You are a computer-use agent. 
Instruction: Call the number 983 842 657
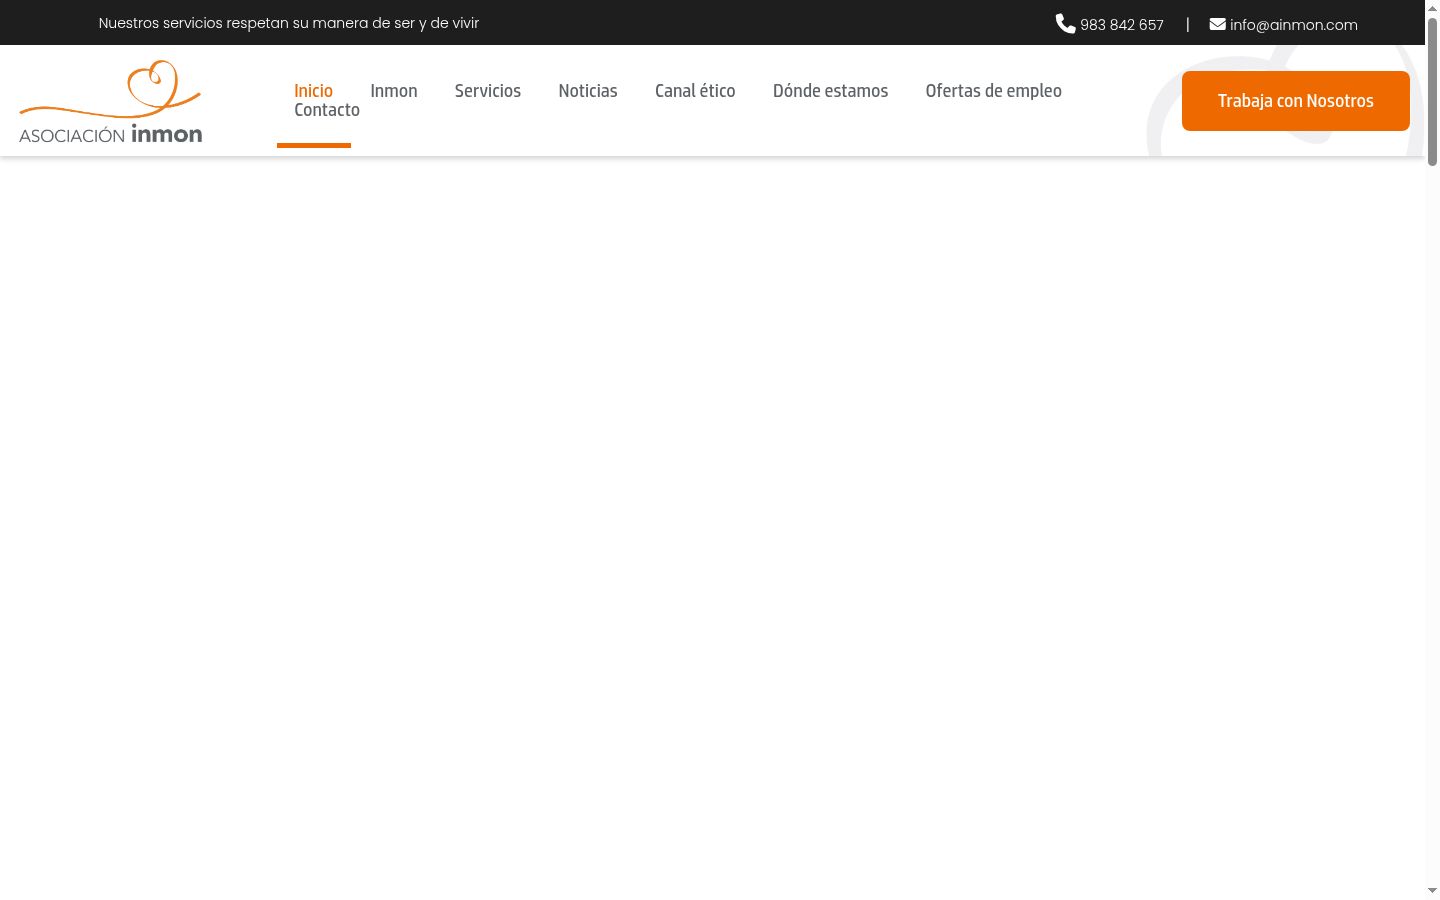coord(1122,25)
